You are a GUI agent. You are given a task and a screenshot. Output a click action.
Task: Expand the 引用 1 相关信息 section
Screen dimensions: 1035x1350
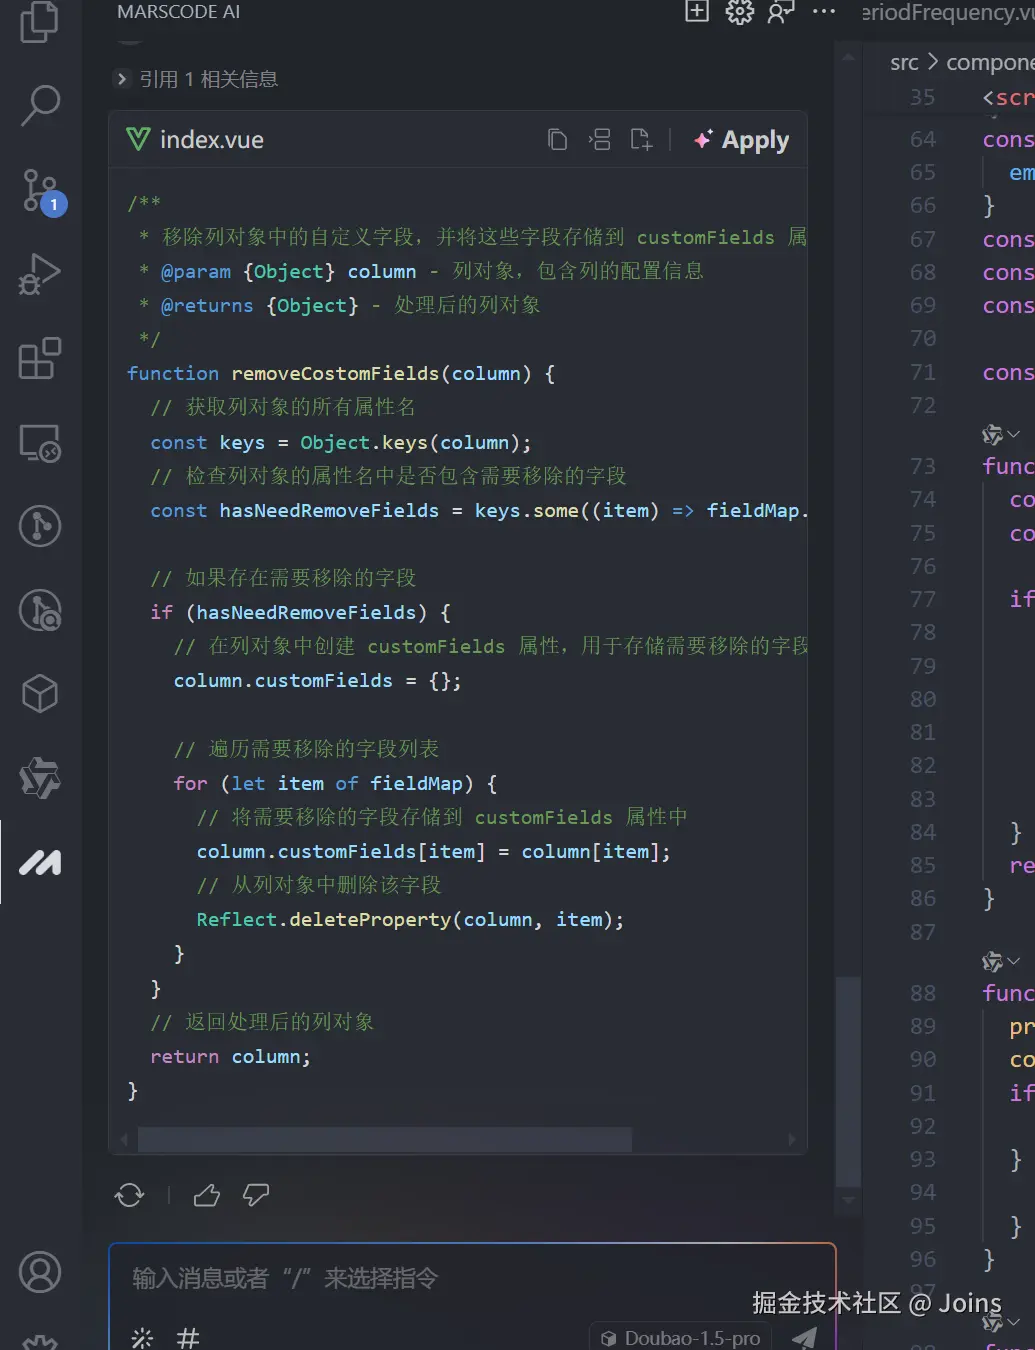tap(198, 79)
